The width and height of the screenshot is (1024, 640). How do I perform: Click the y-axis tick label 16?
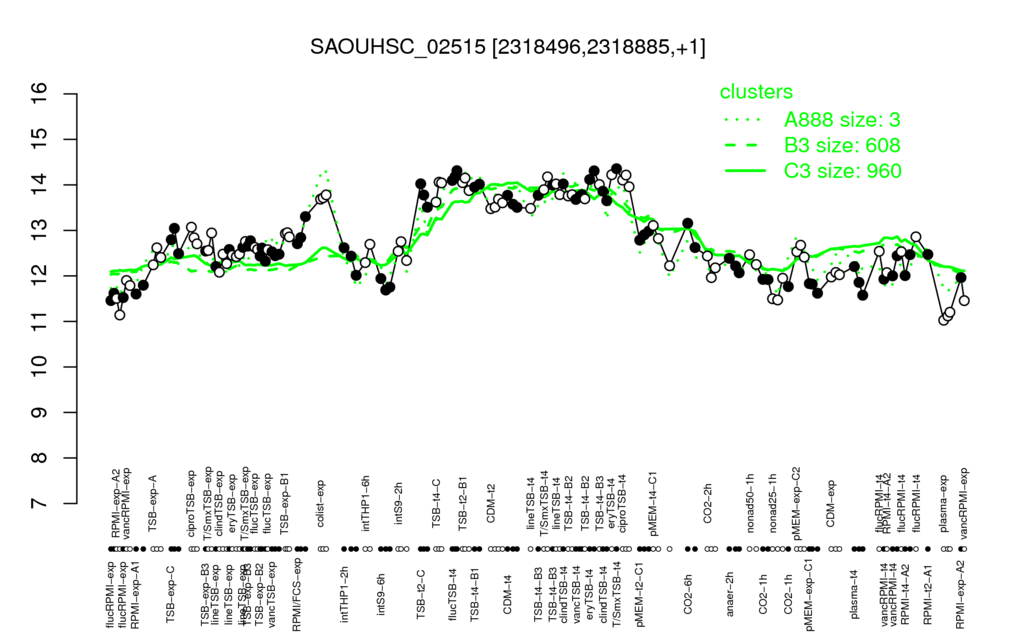pos(39,94)
